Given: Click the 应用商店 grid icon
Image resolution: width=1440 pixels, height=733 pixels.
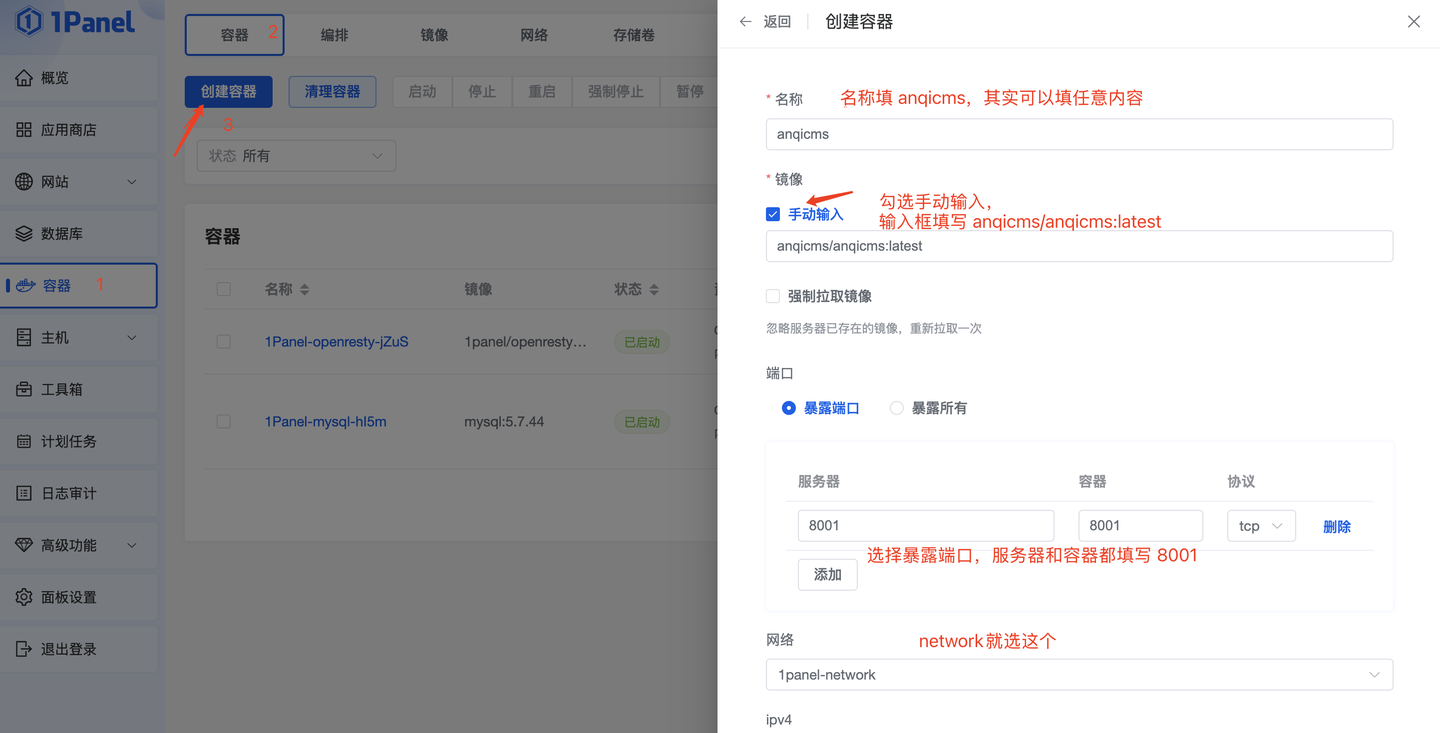Looking at the screenshot, I should (24, 130).
